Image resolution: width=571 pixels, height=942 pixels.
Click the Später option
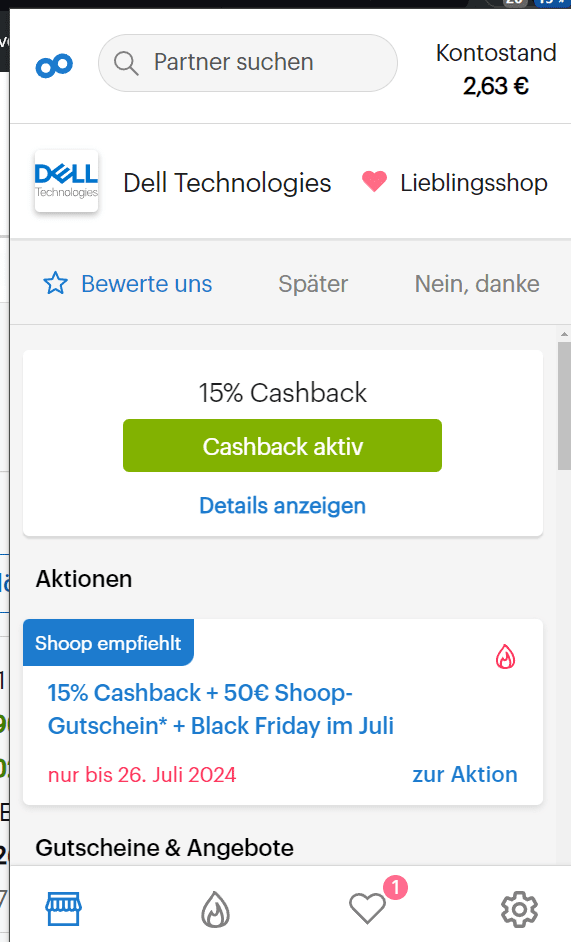pos(313,284)
